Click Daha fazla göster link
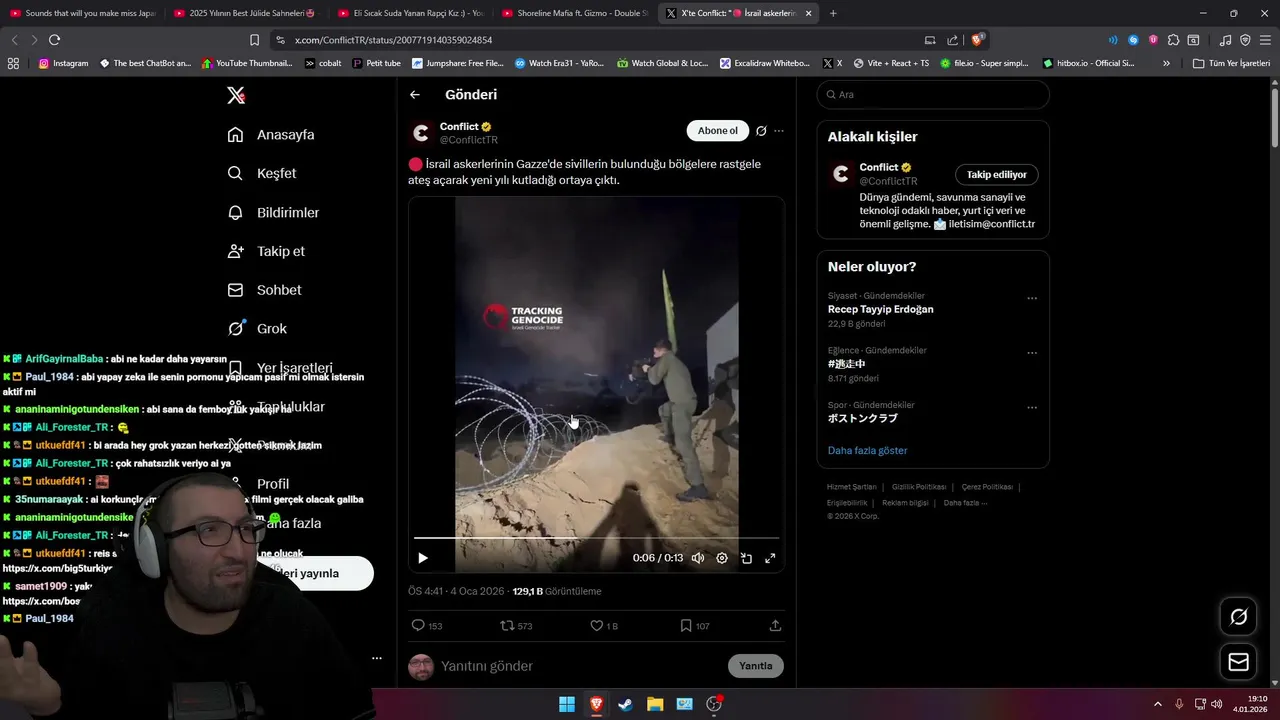Viewport: 1280px width, 720px height. pos(868,451)
